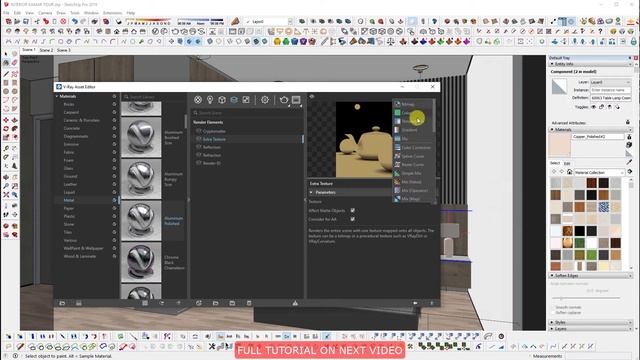Click add render element icon at list bottom

(199, 303)
